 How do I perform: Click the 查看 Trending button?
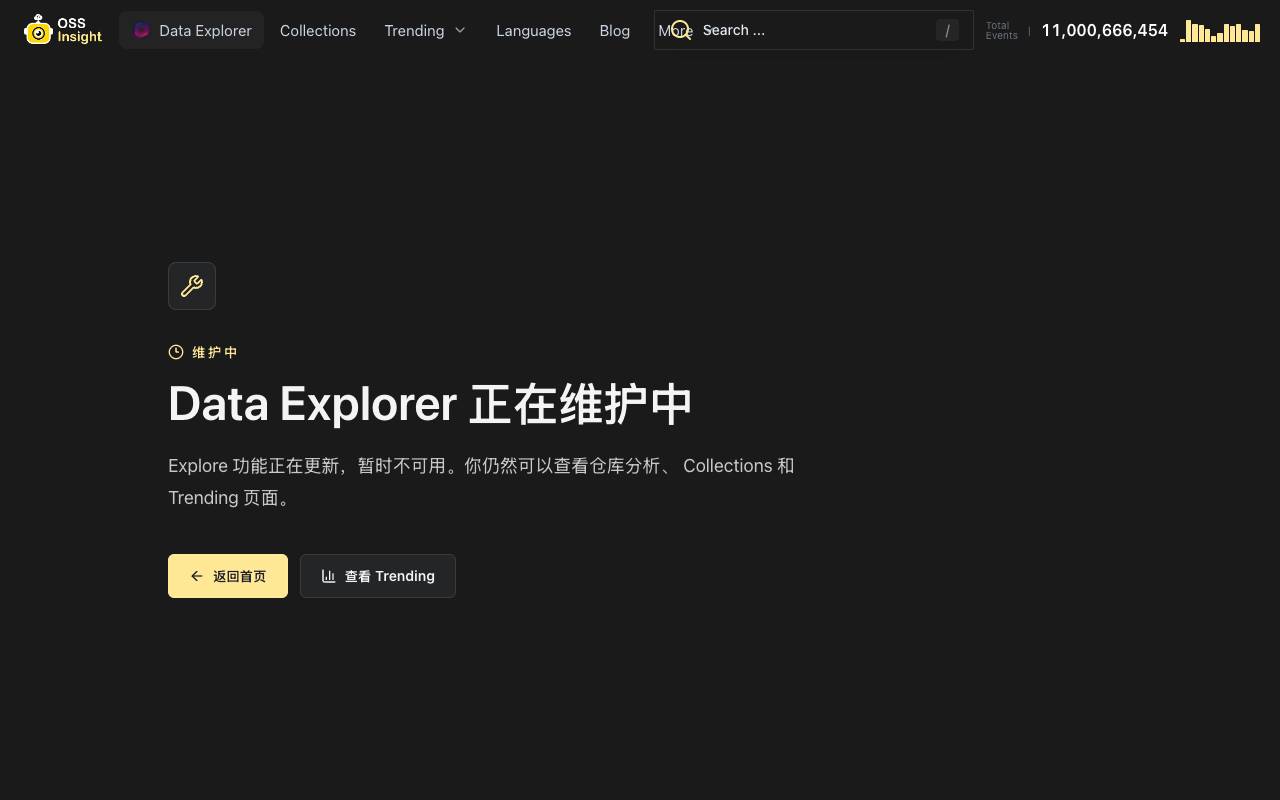tap(378, 576)
